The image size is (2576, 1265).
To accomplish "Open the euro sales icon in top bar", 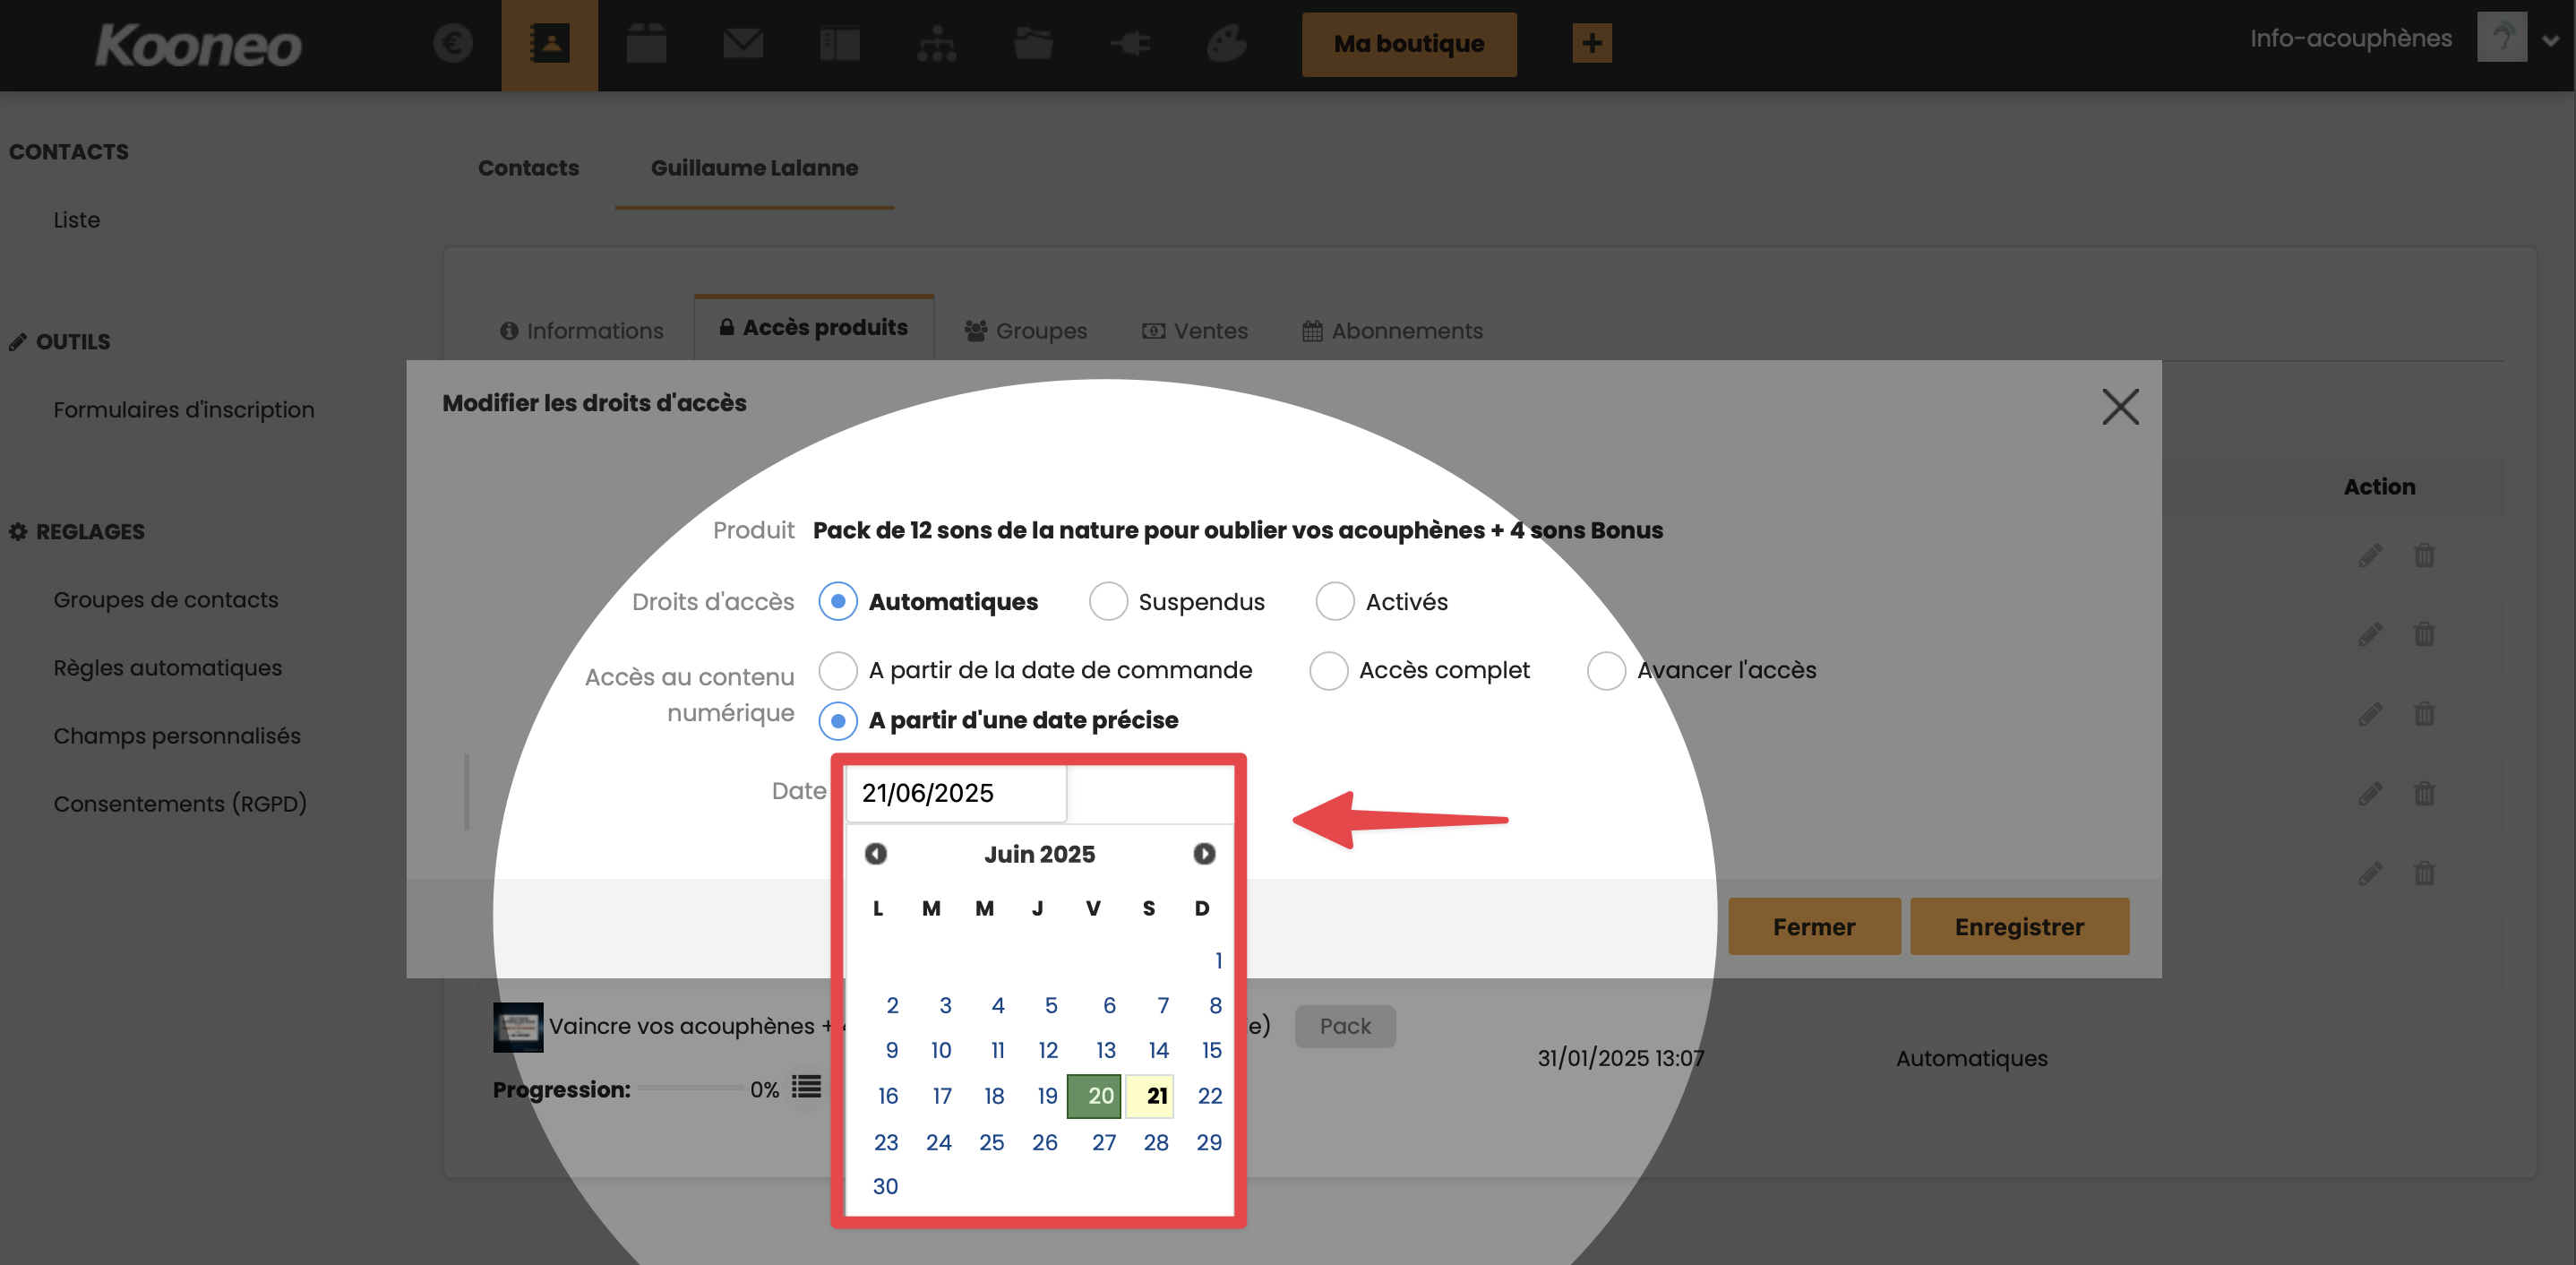I will pyautogui.click(x=453, y=43).
